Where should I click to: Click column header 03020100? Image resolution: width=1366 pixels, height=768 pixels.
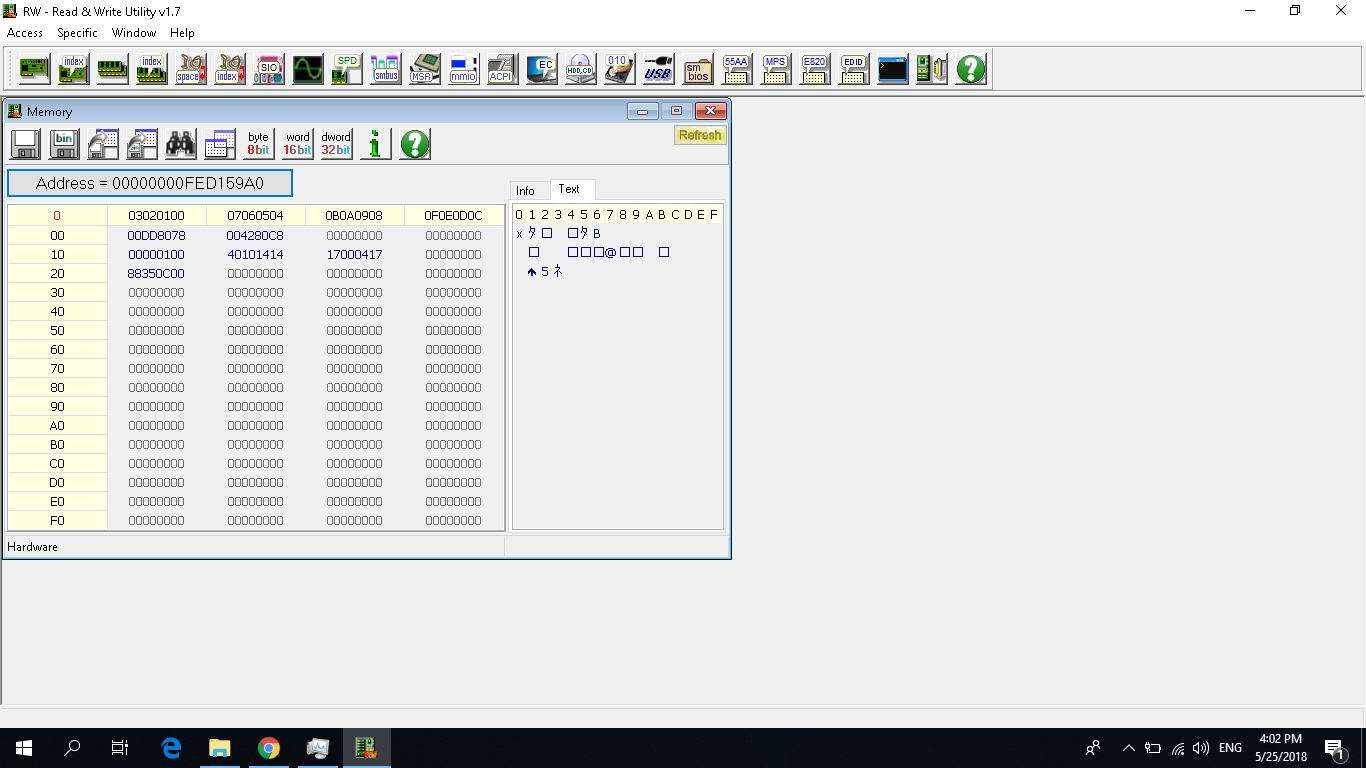156,215
